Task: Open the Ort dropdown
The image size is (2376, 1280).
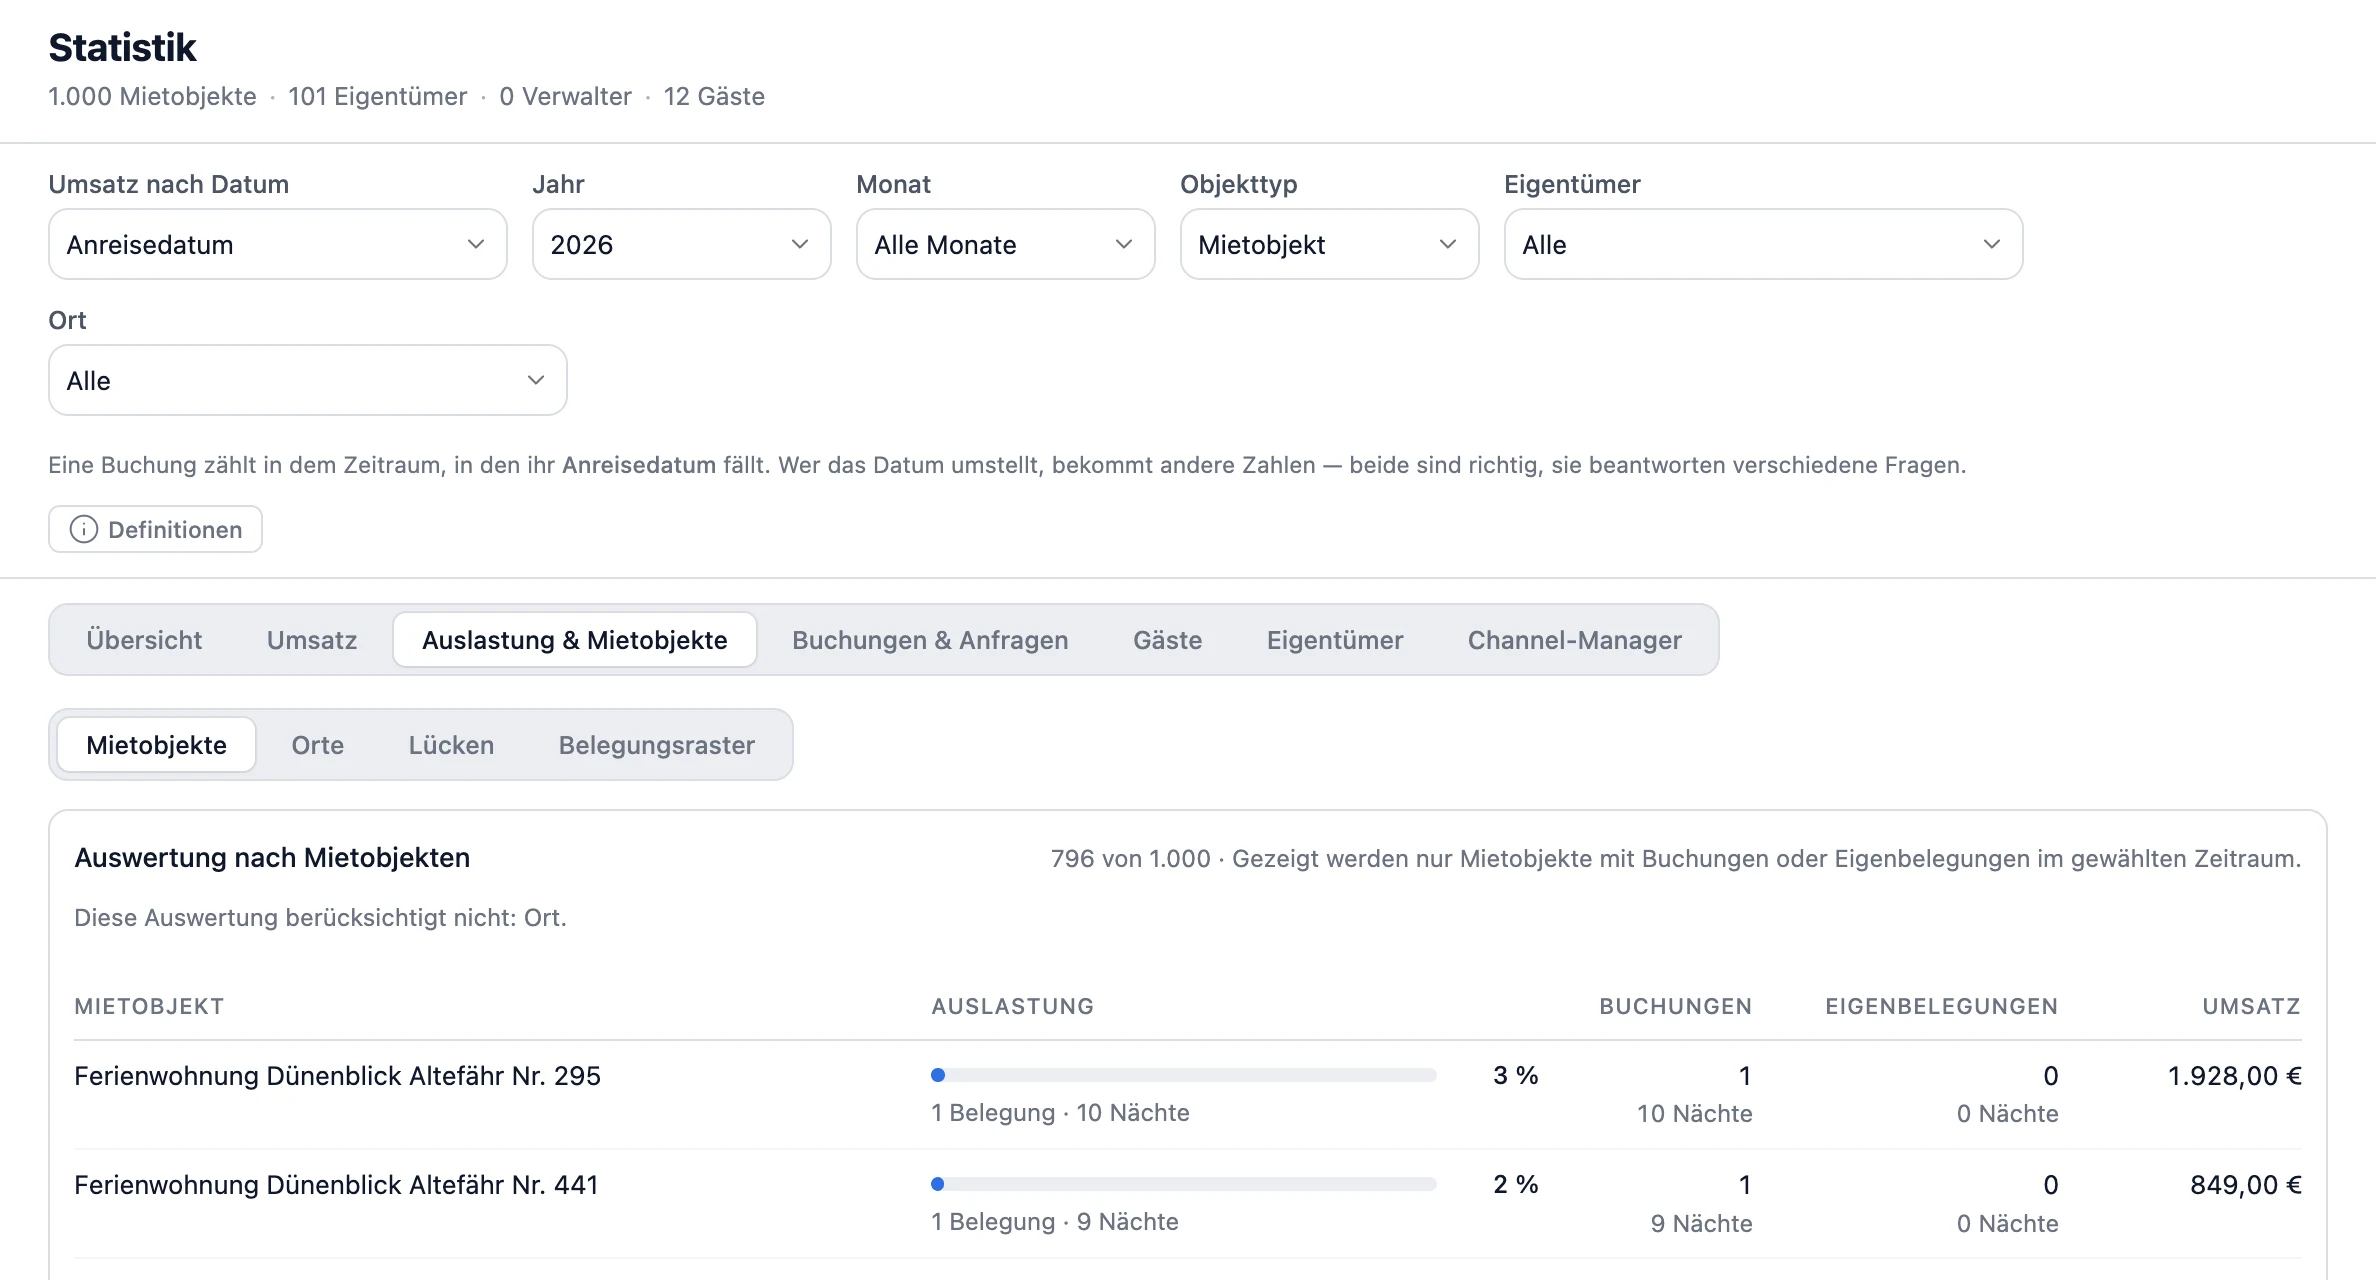Action: (x=308, y=380)
